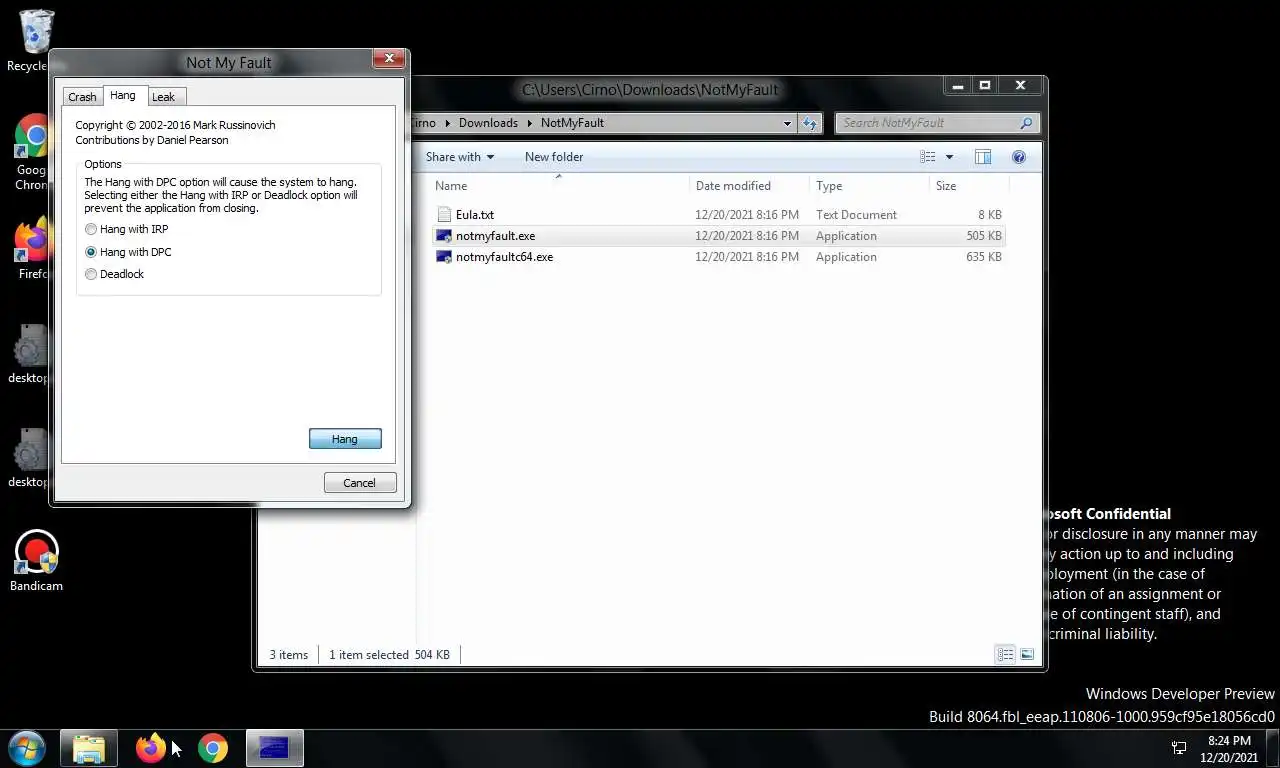Focus the Search NotMyFault field
This screenshot has width=1280, height=768.
click(x=937, y=123)
